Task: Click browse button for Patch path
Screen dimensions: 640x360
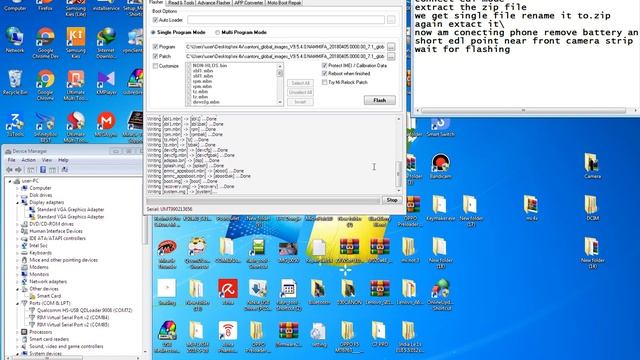Action: tap(391, 56)
